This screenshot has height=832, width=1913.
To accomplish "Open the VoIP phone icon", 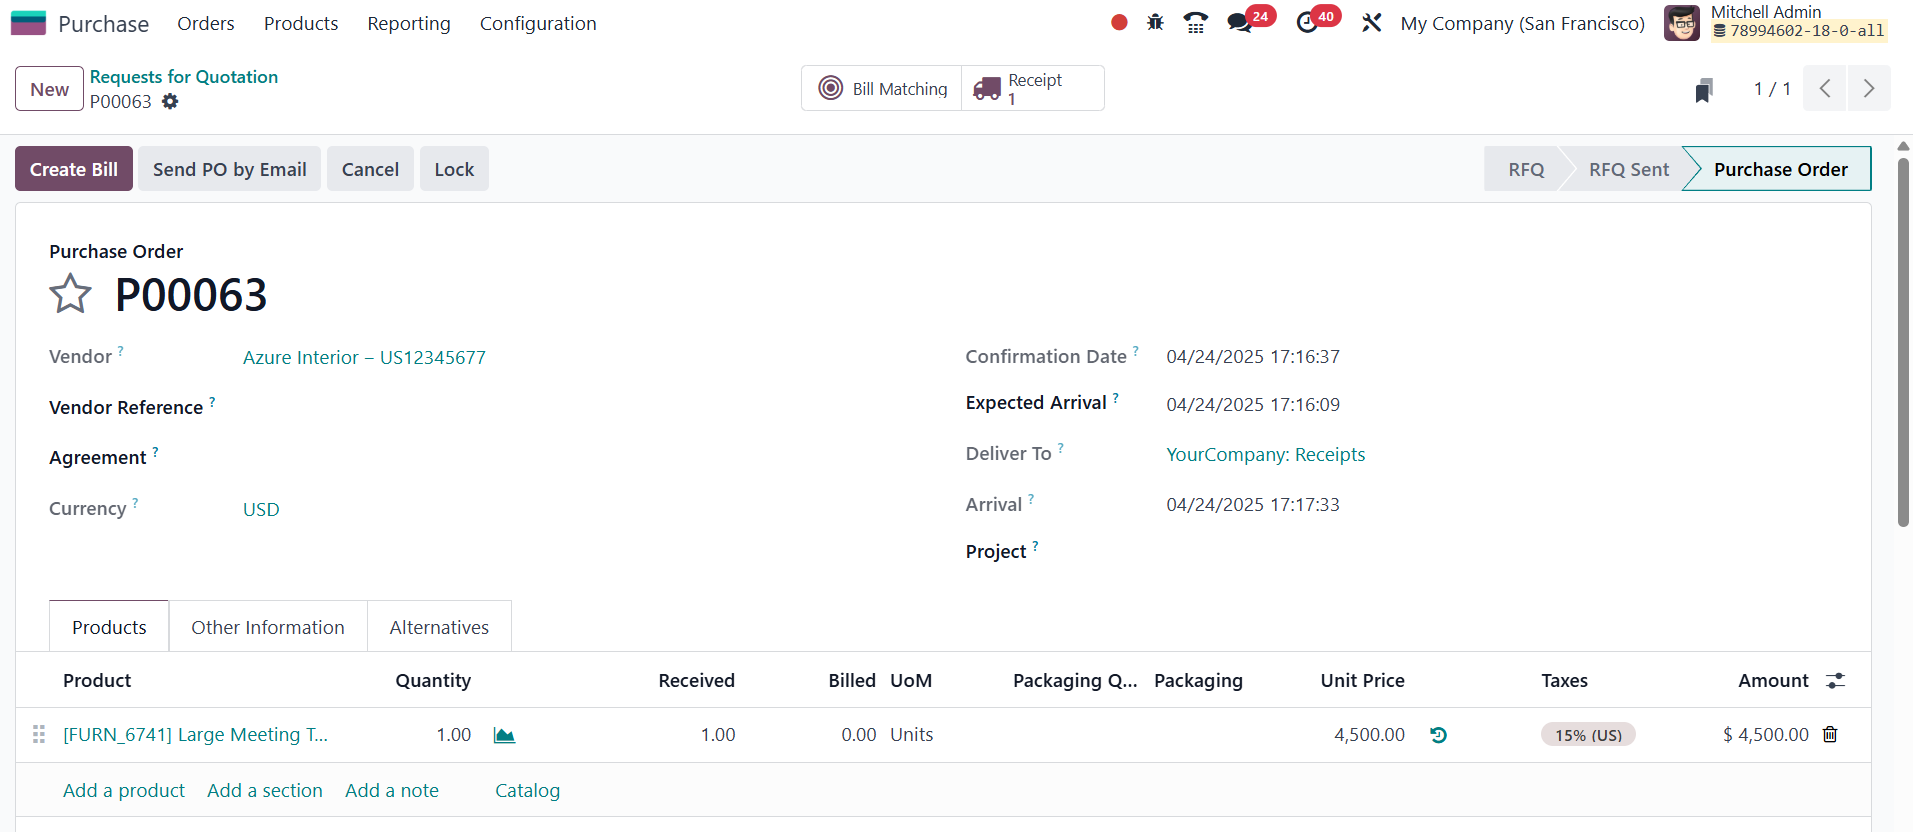I will coord(1195,22).
